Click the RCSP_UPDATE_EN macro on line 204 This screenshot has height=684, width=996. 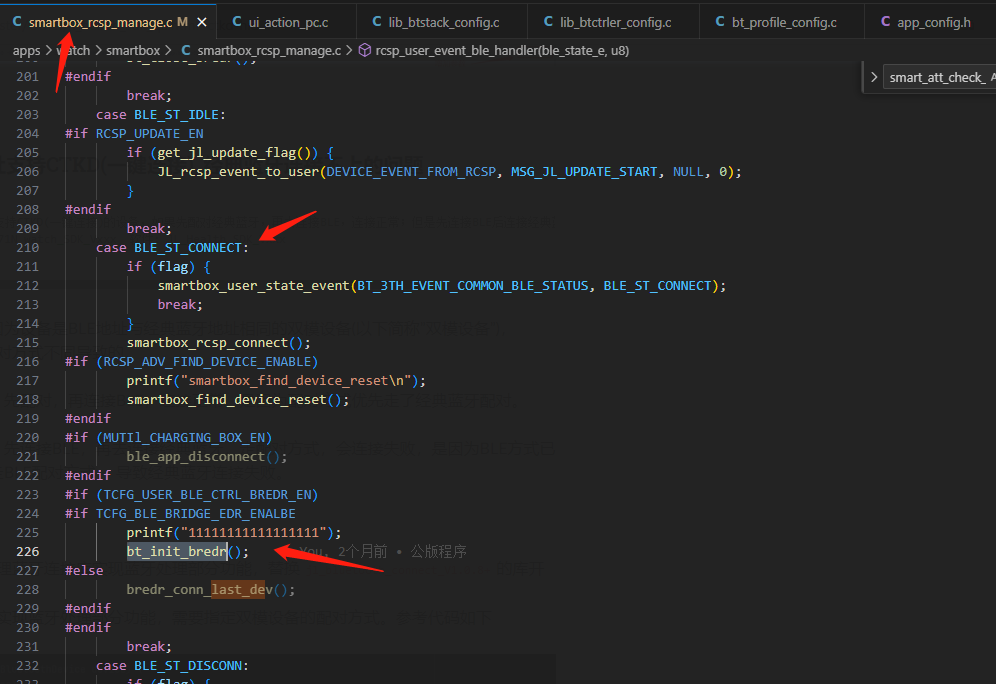coord(150,134)
